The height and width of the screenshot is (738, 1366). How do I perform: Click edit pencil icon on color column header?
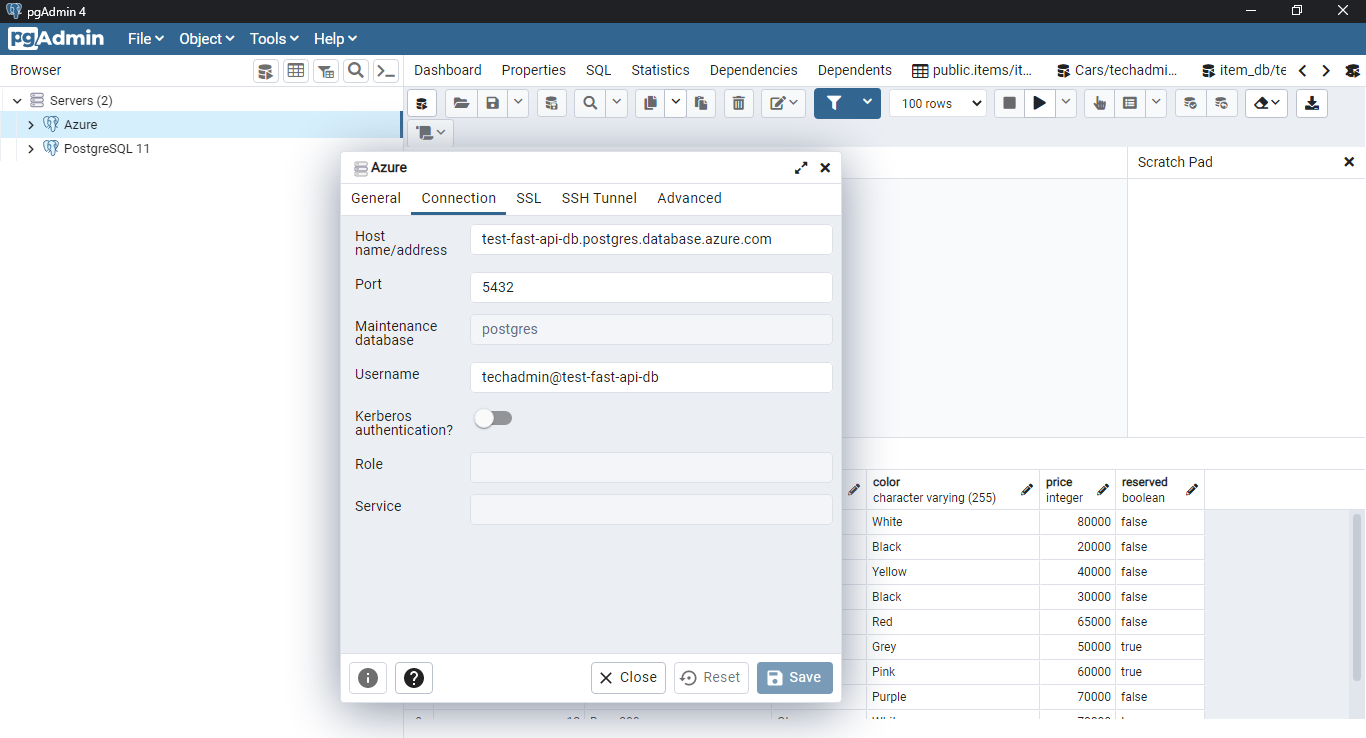click(x=1027, y=489)
